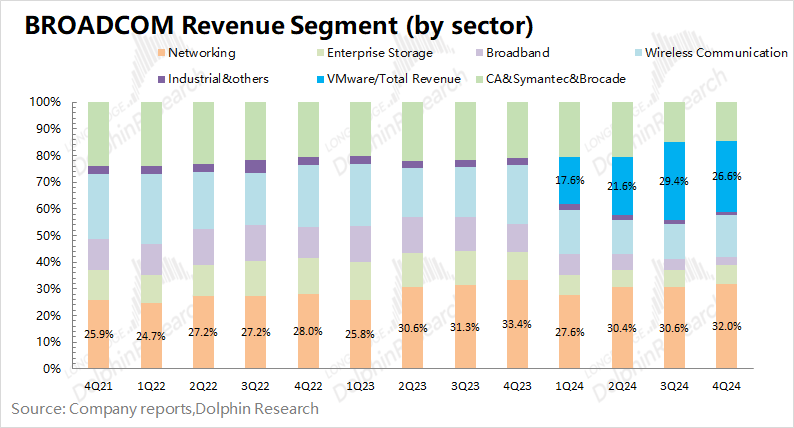Click the 27.2% label in 2Q22 bar
The width and height of the screenshot is (794, 428).
[x=203, y=332]
